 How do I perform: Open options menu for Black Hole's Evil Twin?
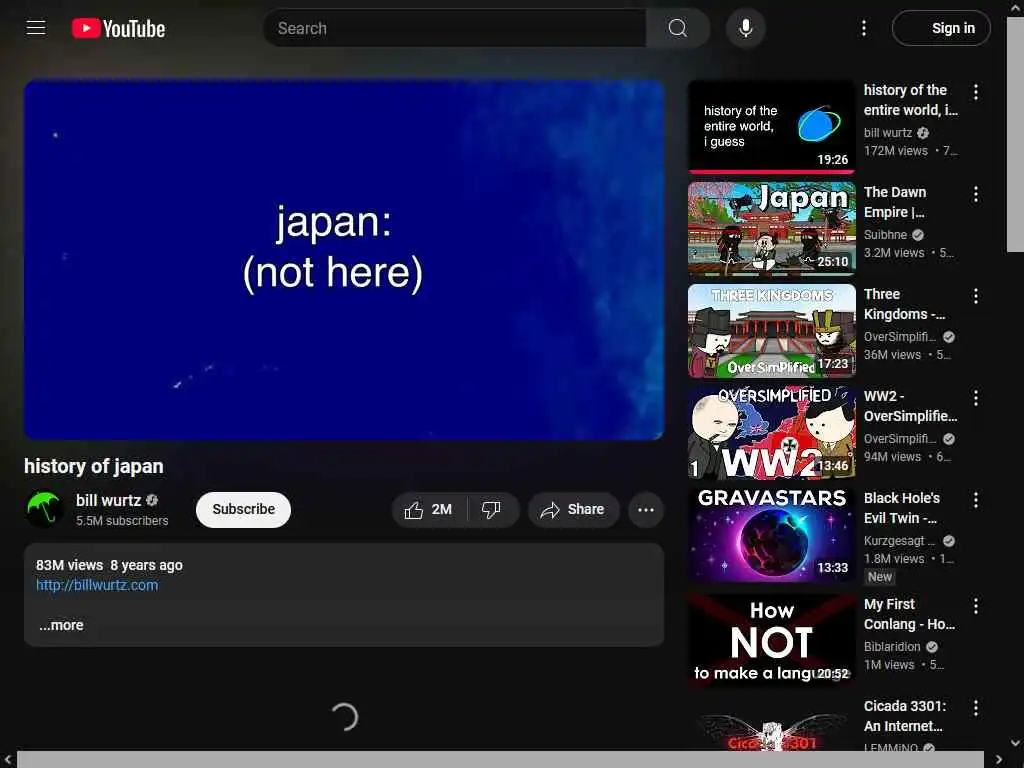pyautogui.click(x=976, y=500)
